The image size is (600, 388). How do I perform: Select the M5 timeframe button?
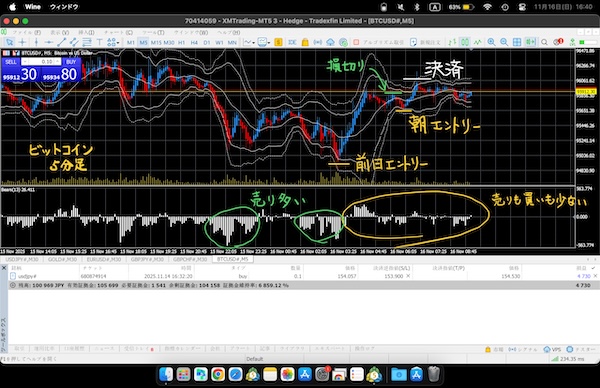pos(143,42)
